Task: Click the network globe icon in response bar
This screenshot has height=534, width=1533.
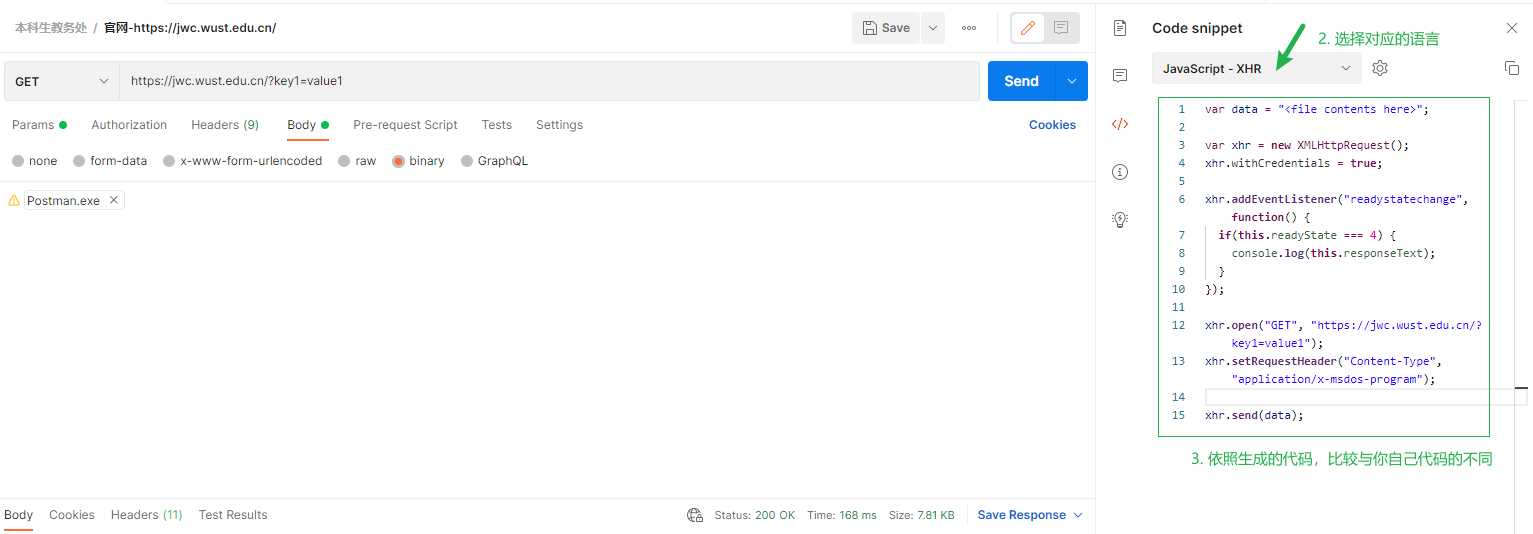Action: 695,515
